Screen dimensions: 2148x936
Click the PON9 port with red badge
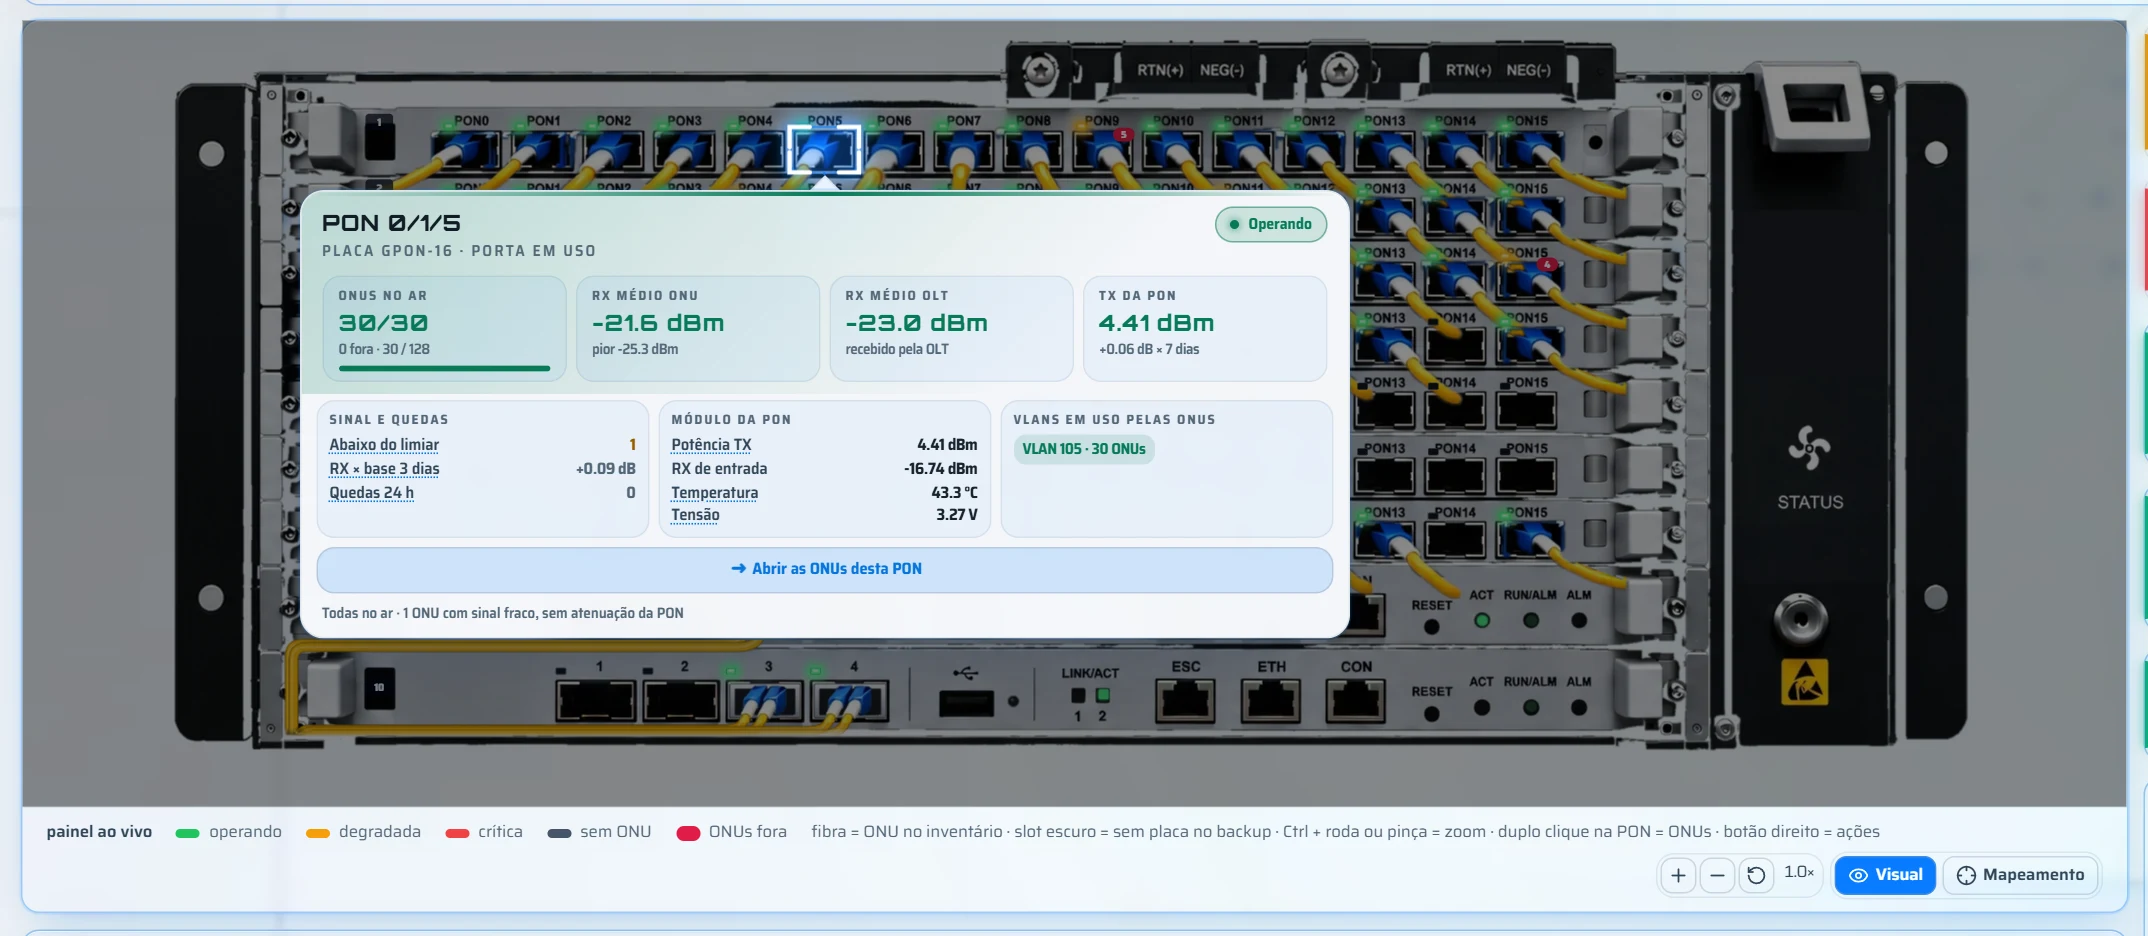1102,151
